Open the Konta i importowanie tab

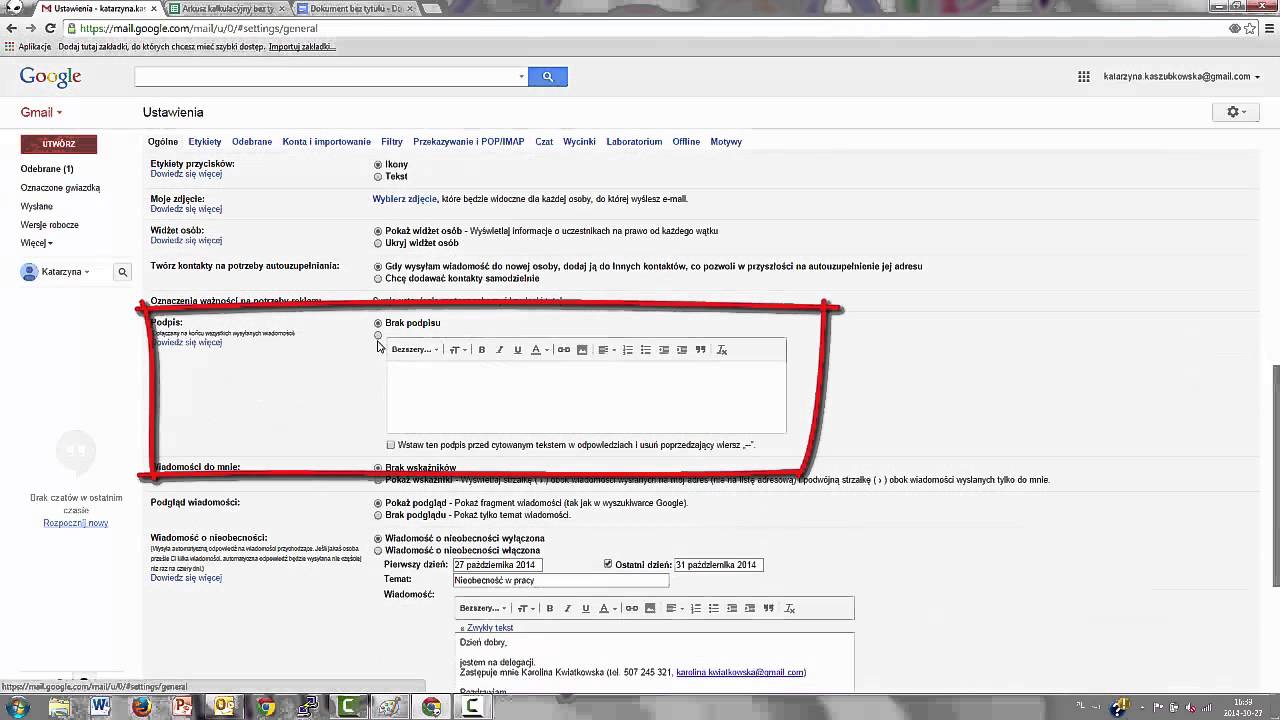point(327,142)
